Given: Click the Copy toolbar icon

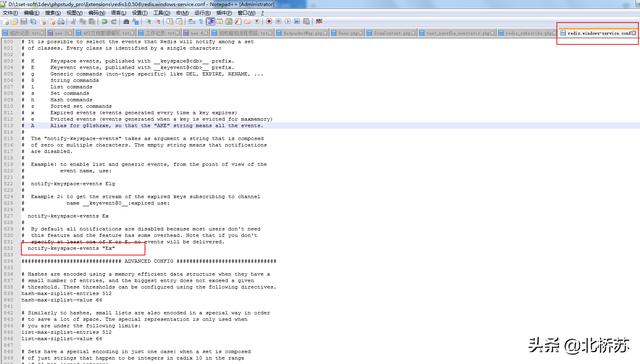Looking at the screenshot, I should [x=83, y=22].
